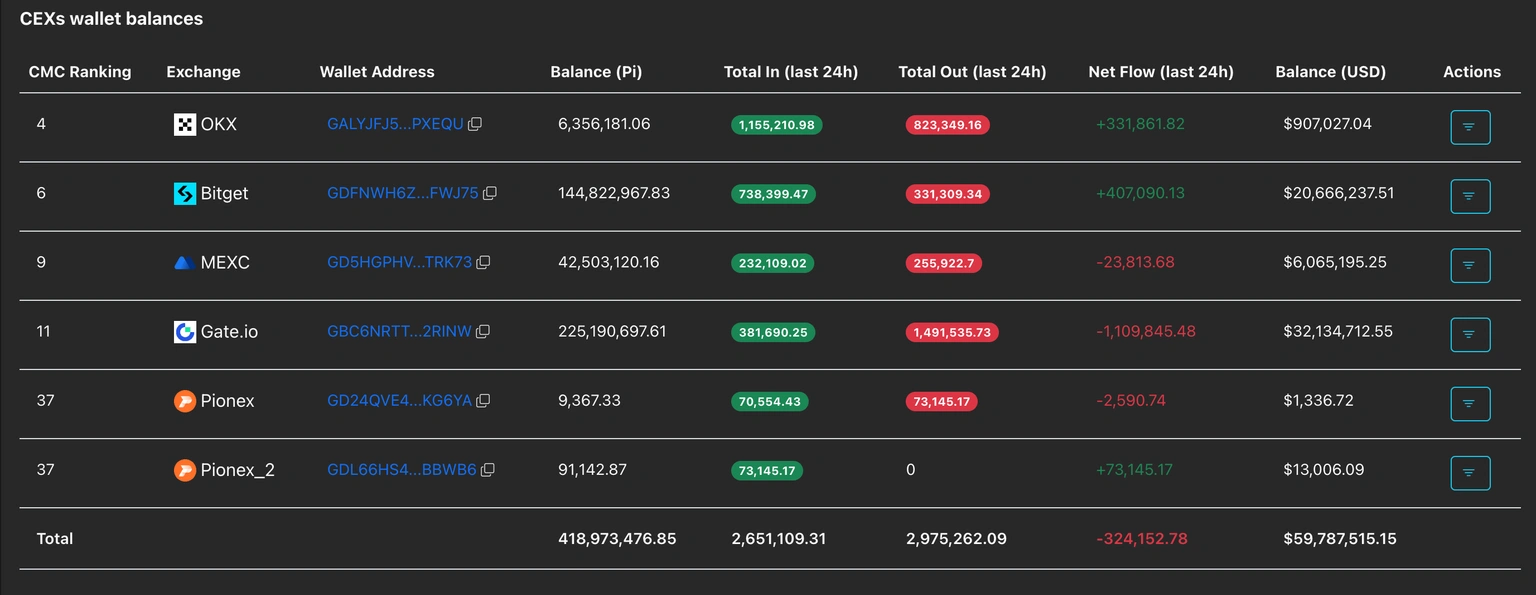Open wallet address GALYJFJ5...PXEQU
Screen dimensions: 1536x595
pos(393,123)
